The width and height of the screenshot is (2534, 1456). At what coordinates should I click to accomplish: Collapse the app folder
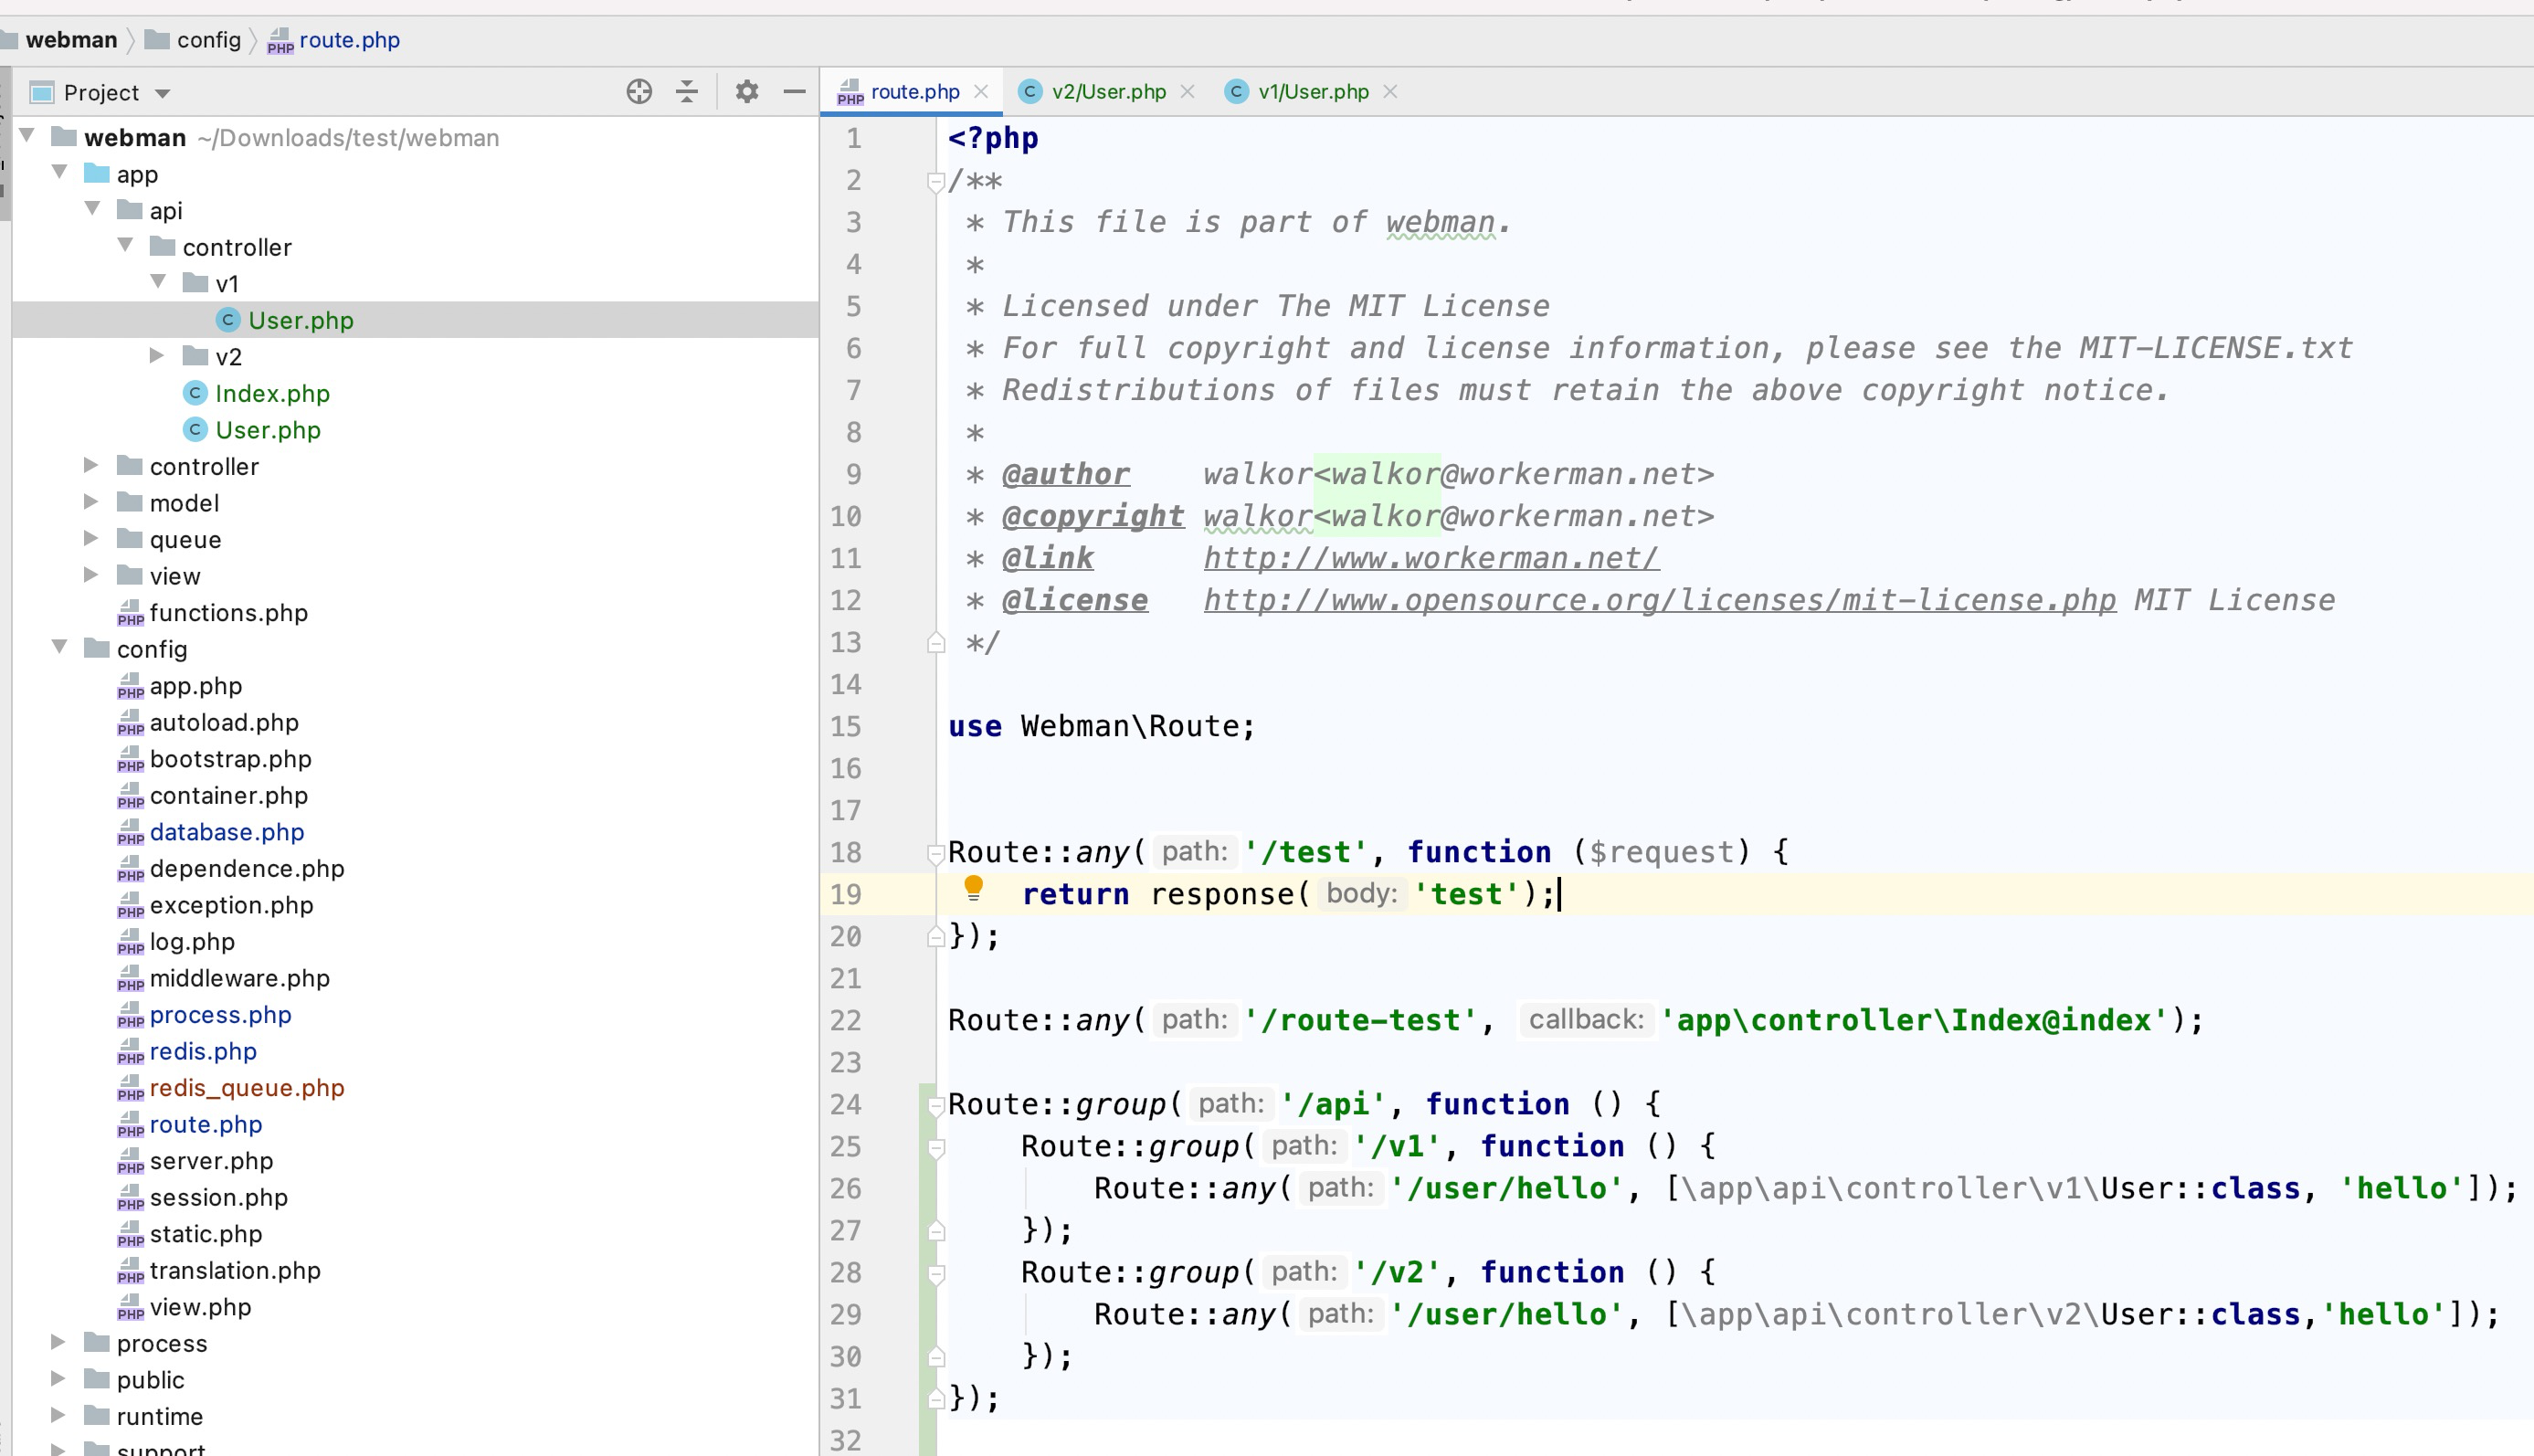(x=60, y=173)
